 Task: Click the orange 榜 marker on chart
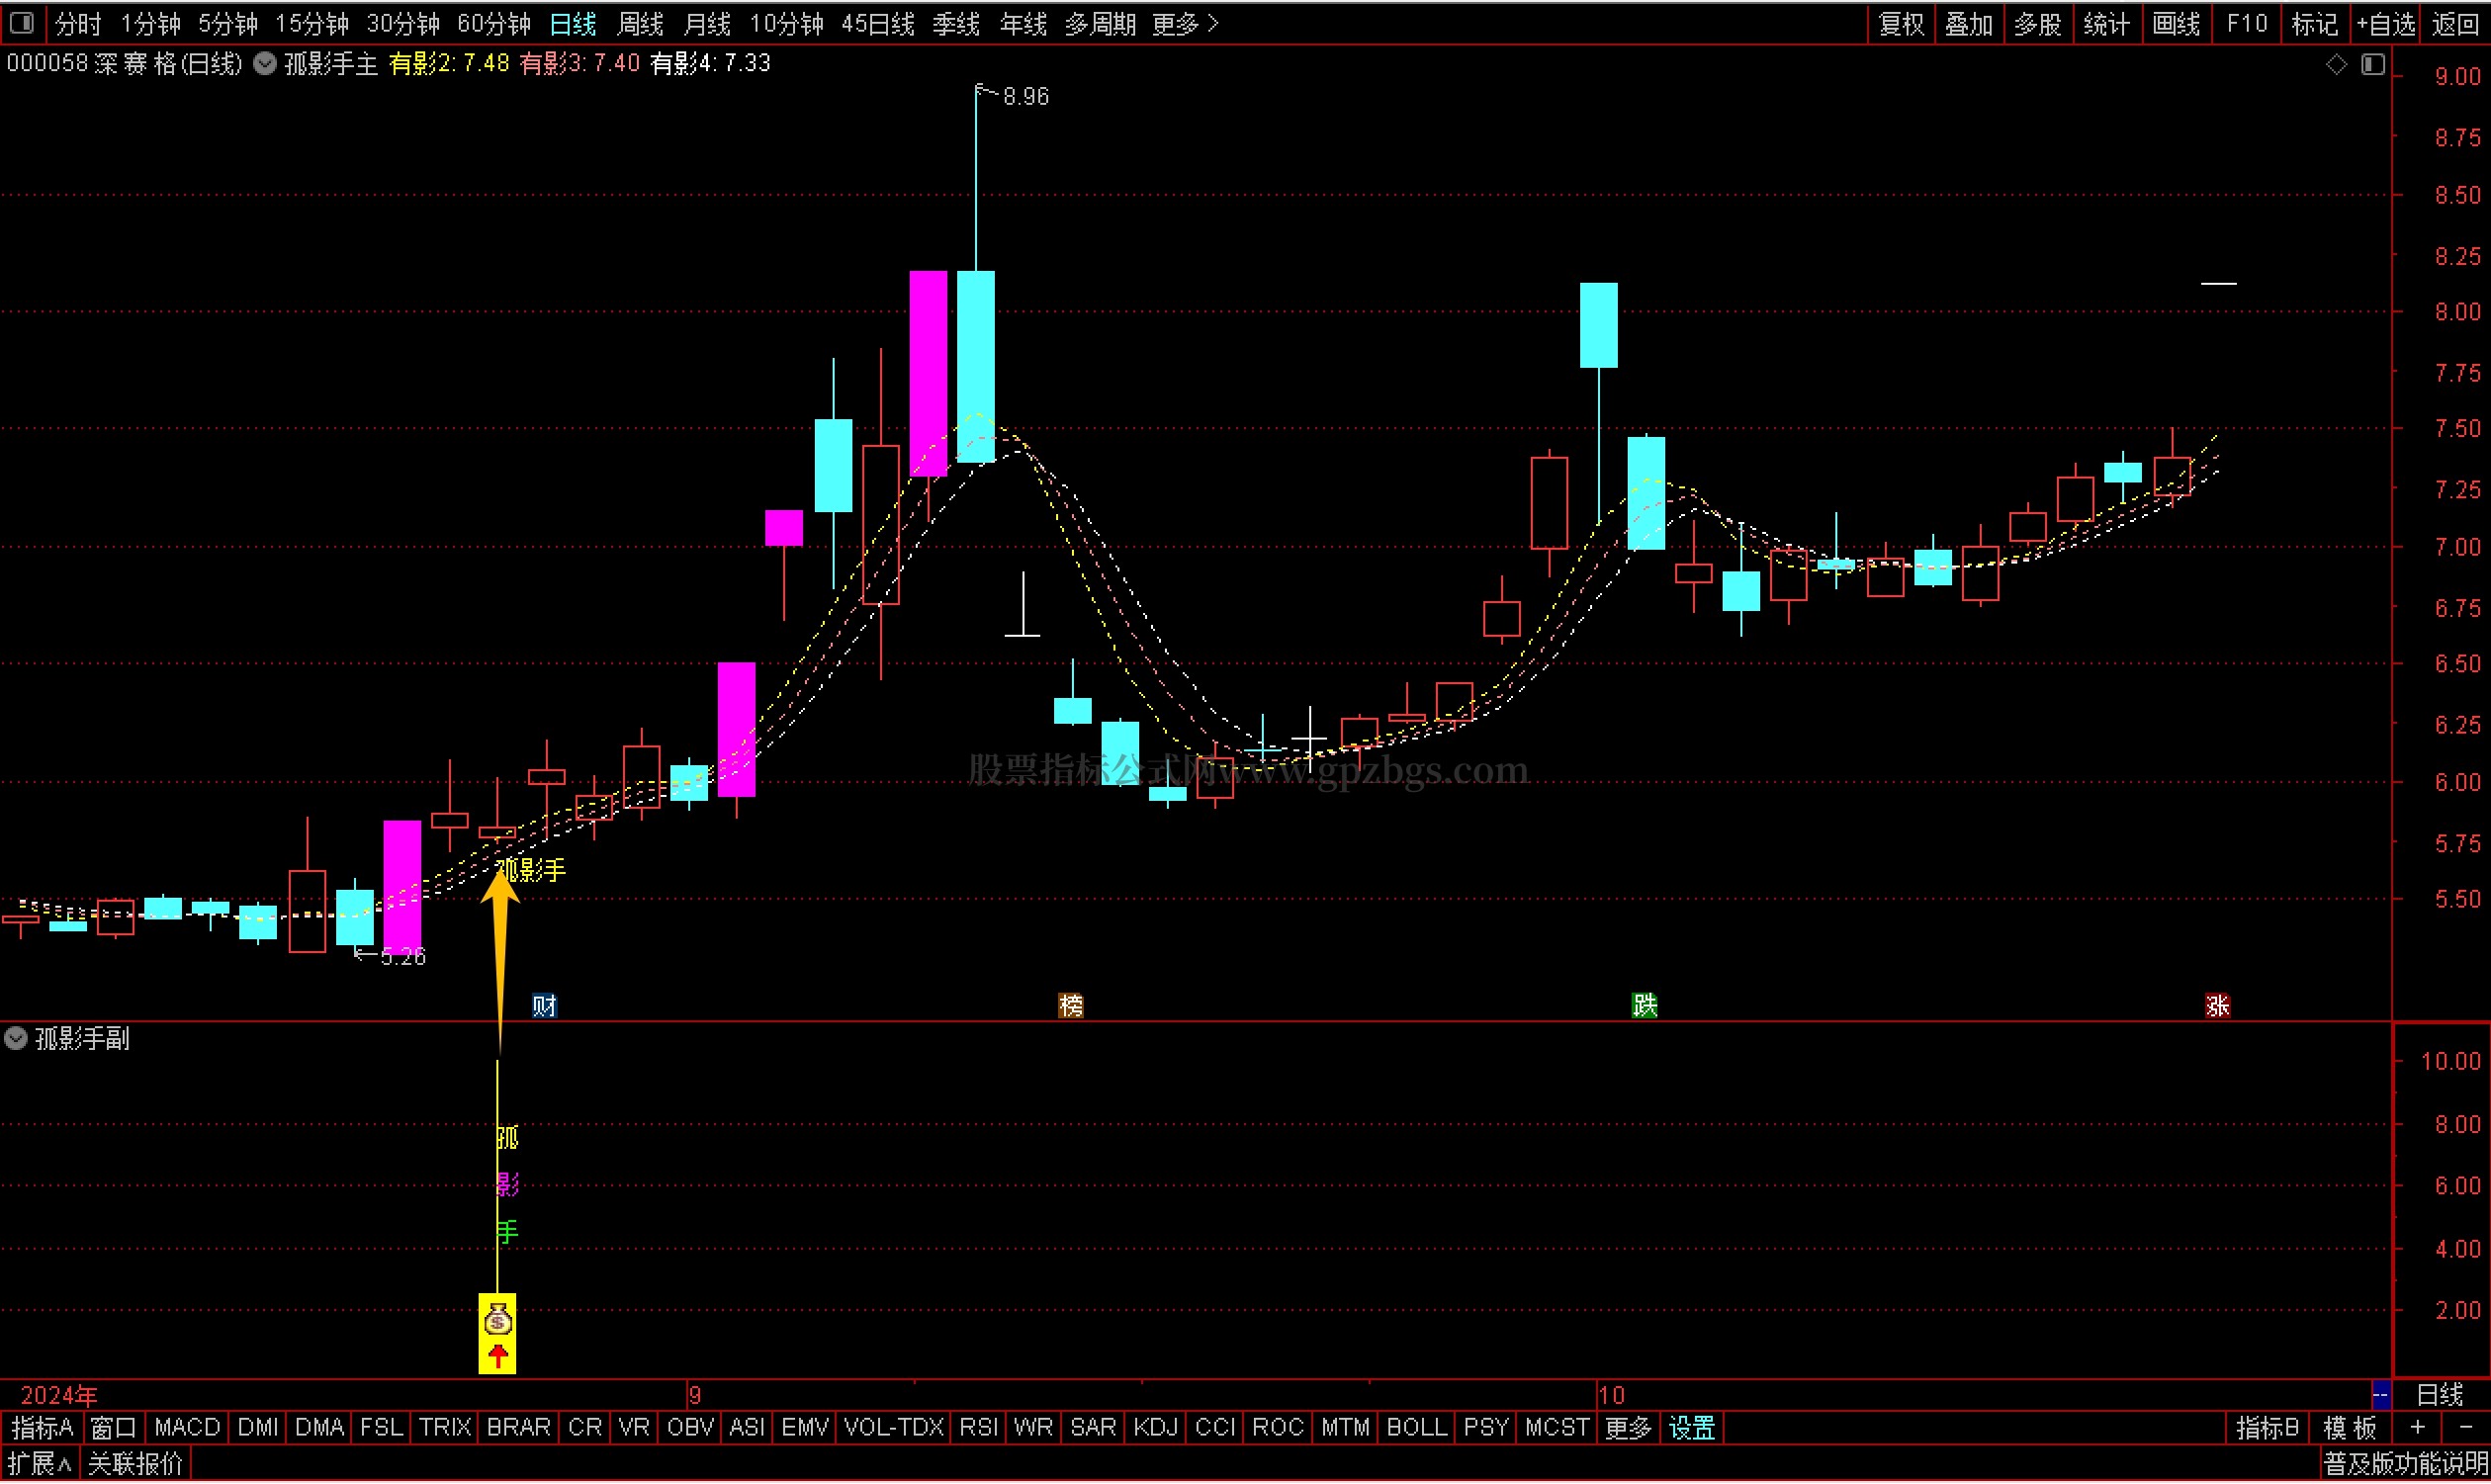pos(1070,1006)
